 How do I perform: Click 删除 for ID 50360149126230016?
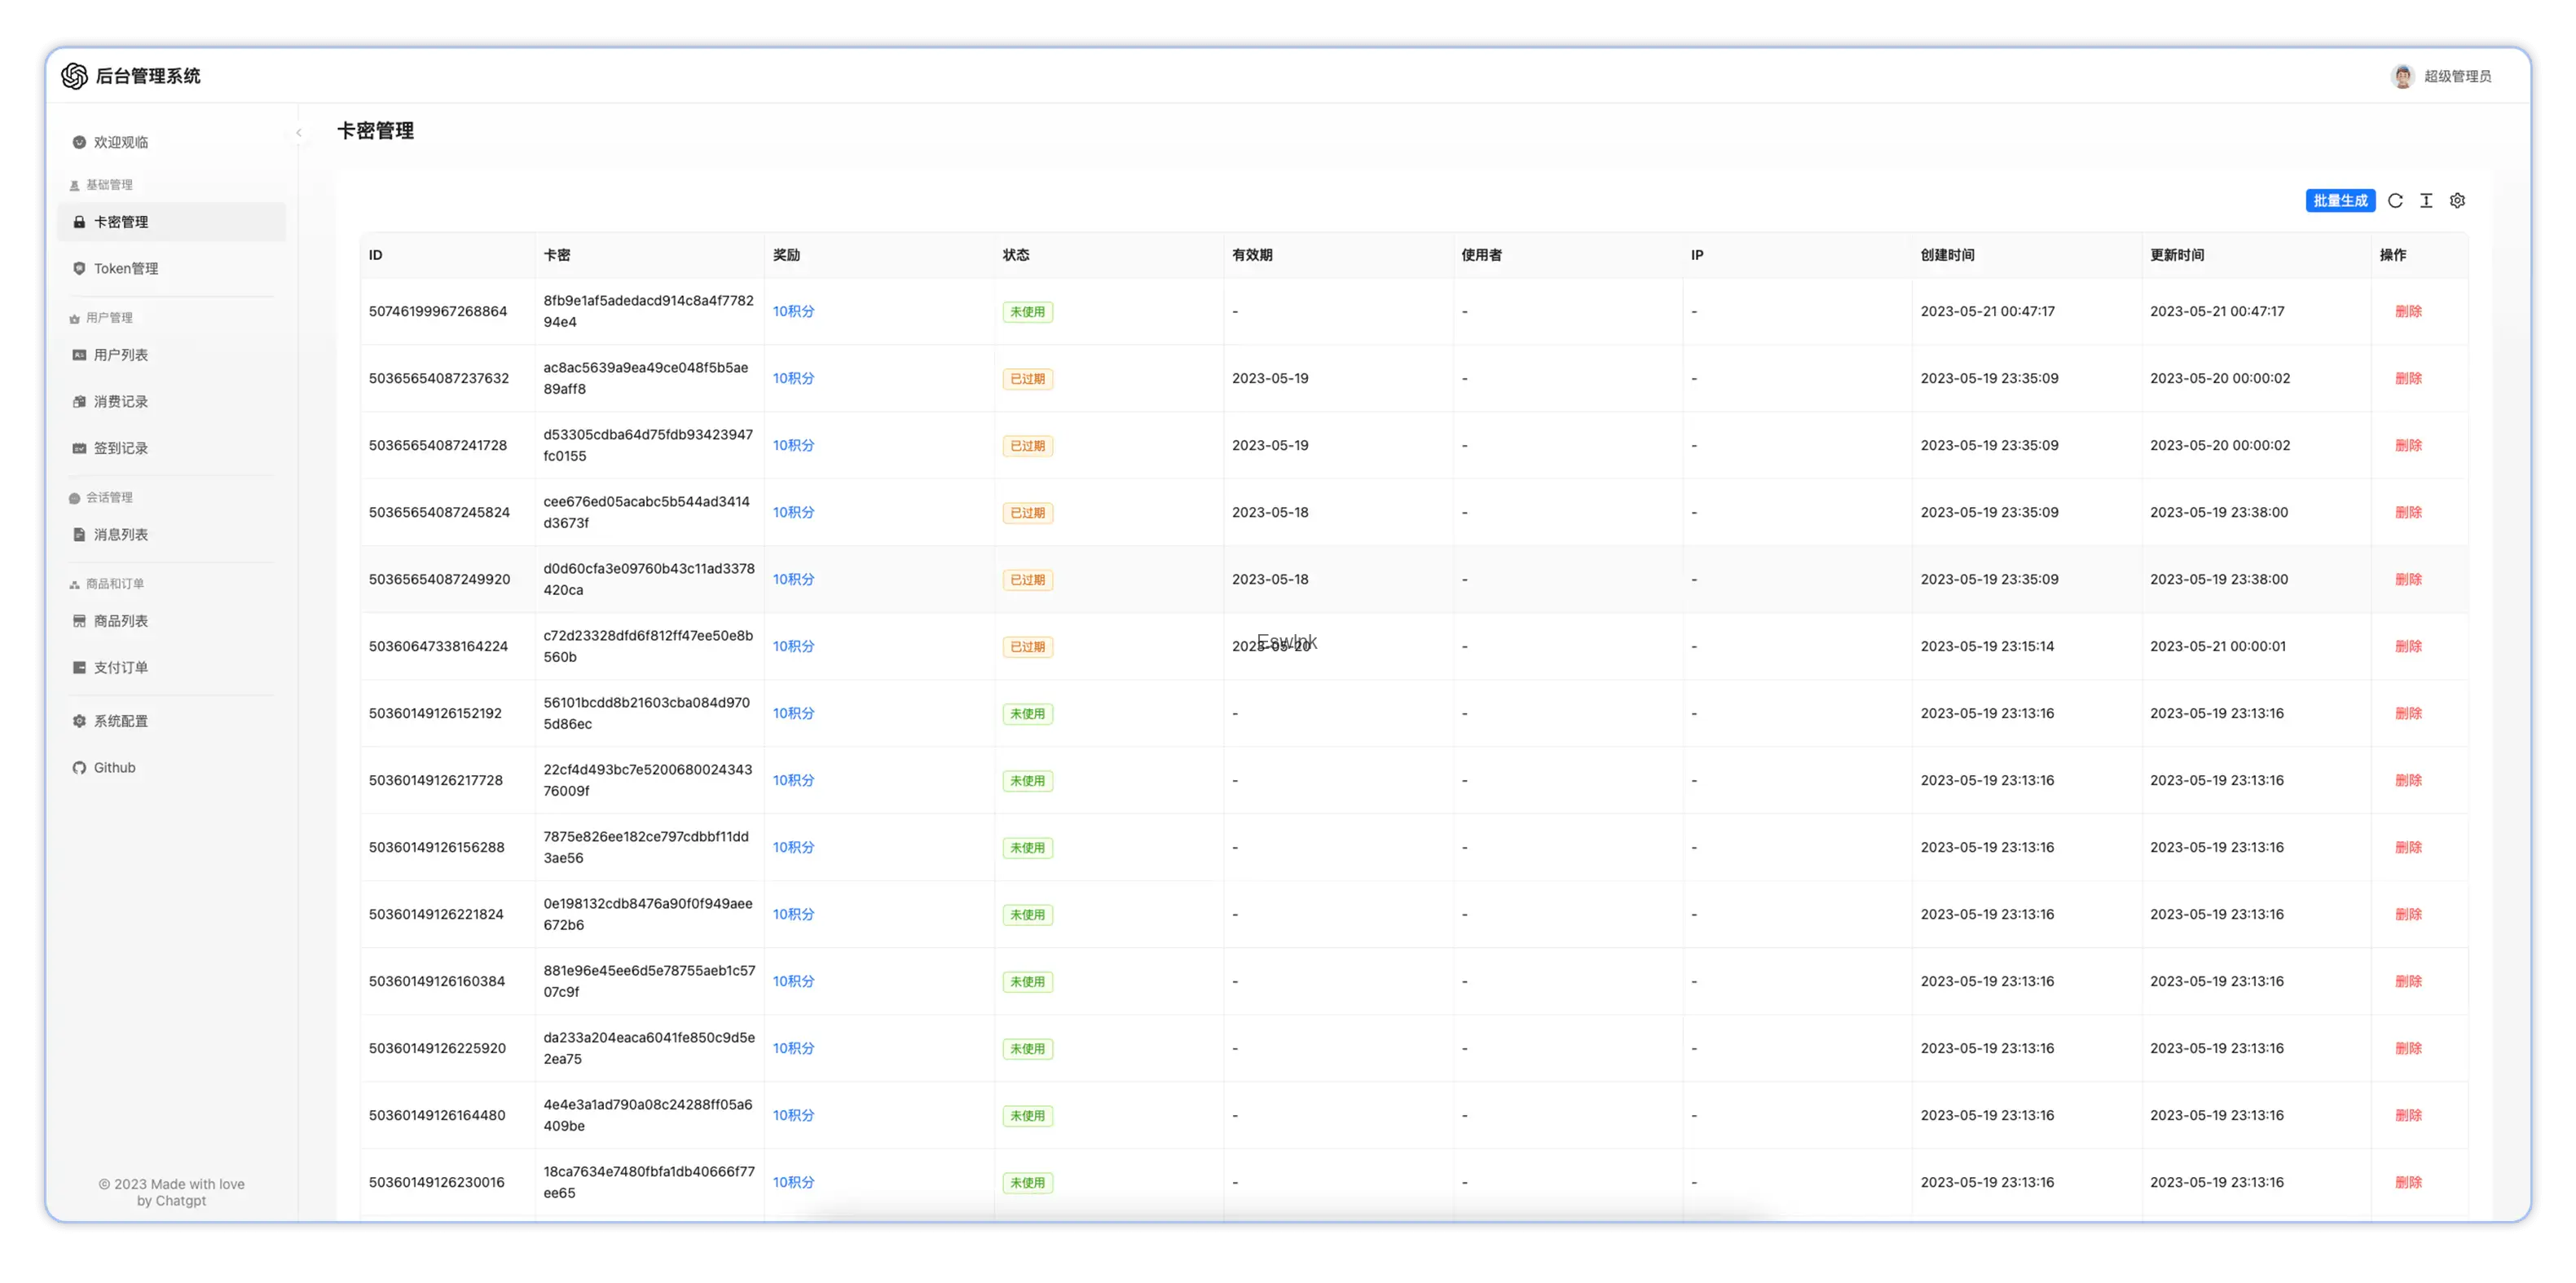tap(2408, 1182)
